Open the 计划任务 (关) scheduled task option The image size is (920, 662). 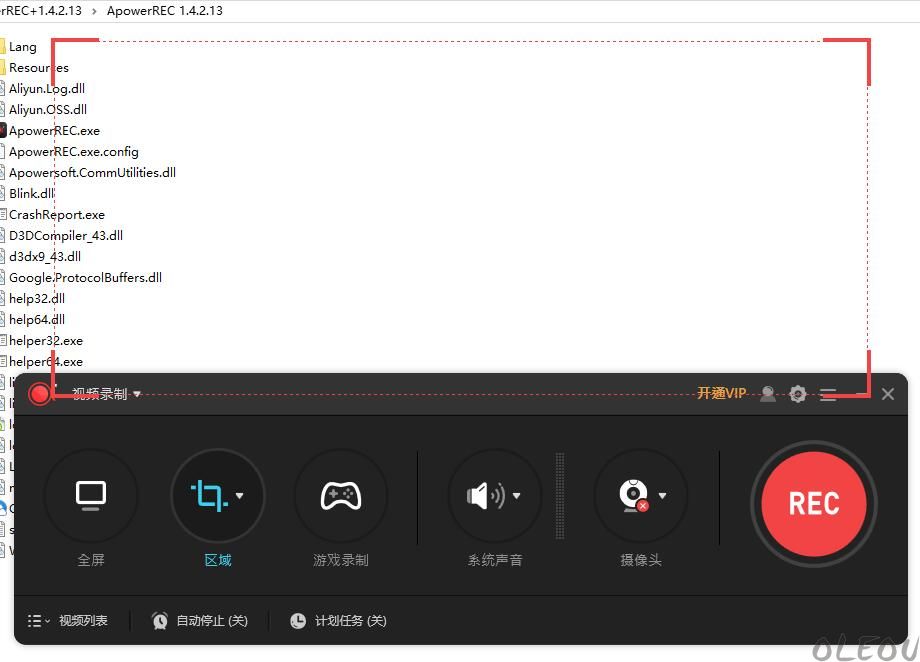350,620
